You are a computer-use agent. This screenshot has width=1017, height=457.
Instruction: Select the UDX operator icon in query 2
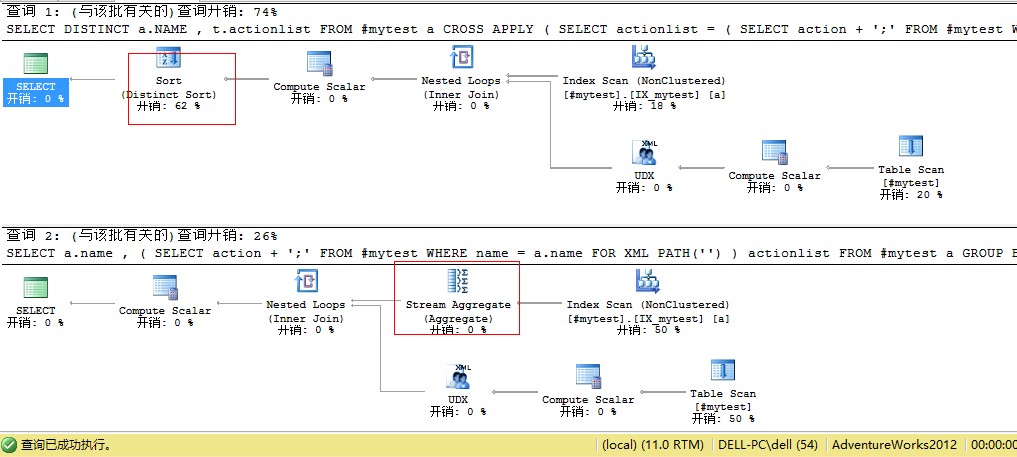click(x=457, y=376)
